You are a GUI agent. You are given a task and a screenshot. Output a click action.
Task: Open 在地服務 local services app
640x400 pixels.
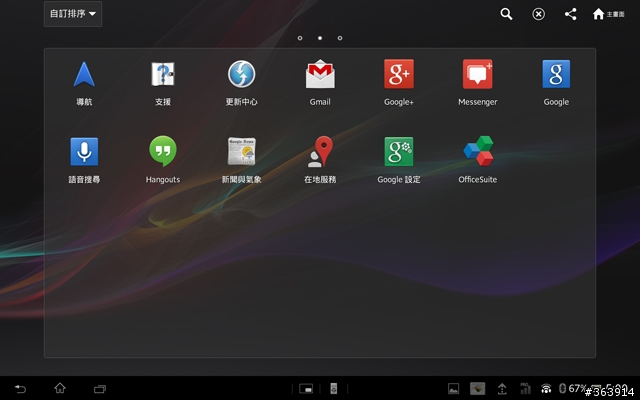tap(320, 160)
